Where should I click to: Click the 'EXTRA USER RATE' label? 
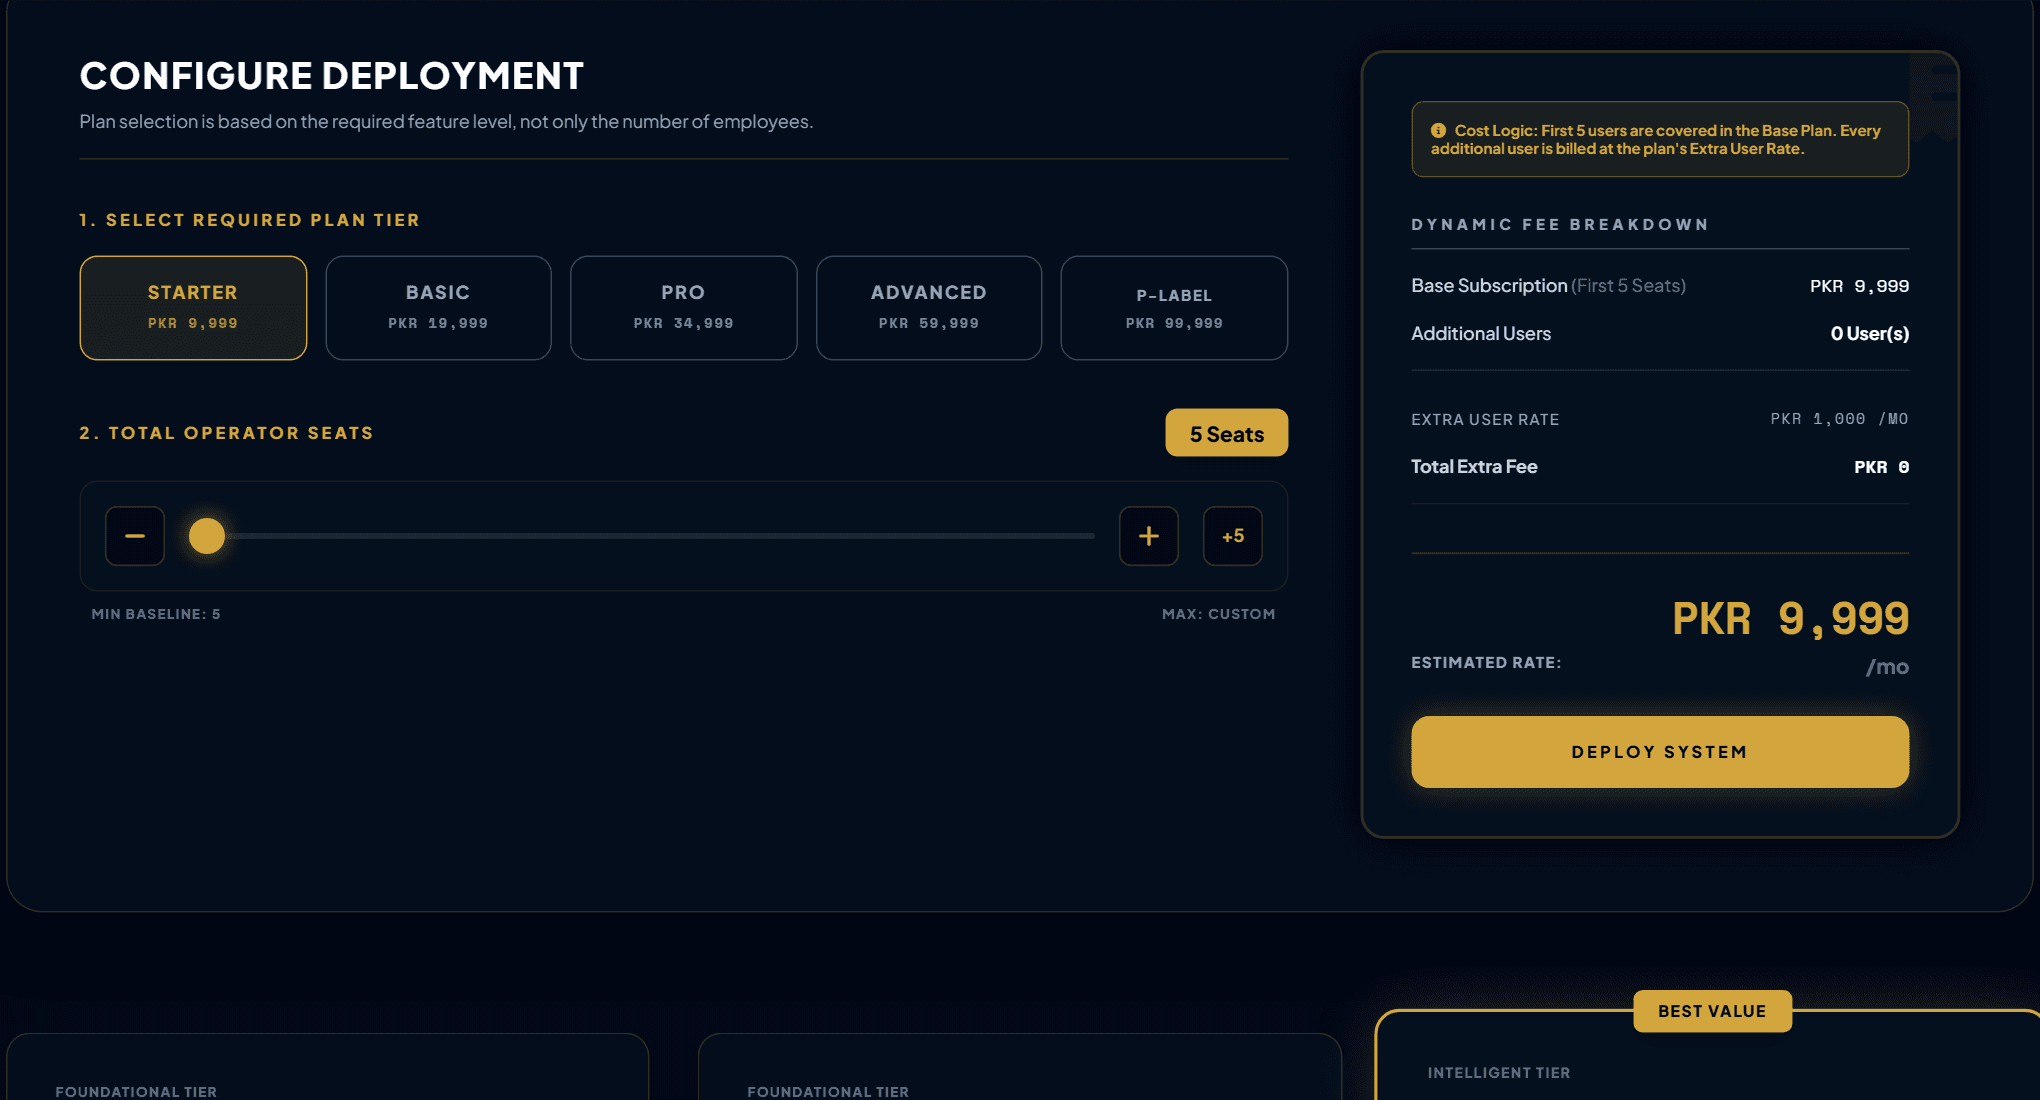[1485, 420]
